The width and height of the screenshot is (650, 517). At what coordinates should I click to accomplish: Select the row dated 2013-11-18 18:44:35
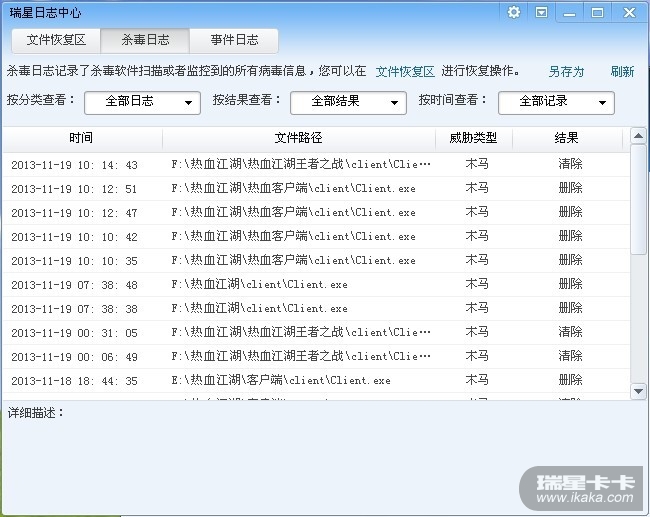point(316,381)
